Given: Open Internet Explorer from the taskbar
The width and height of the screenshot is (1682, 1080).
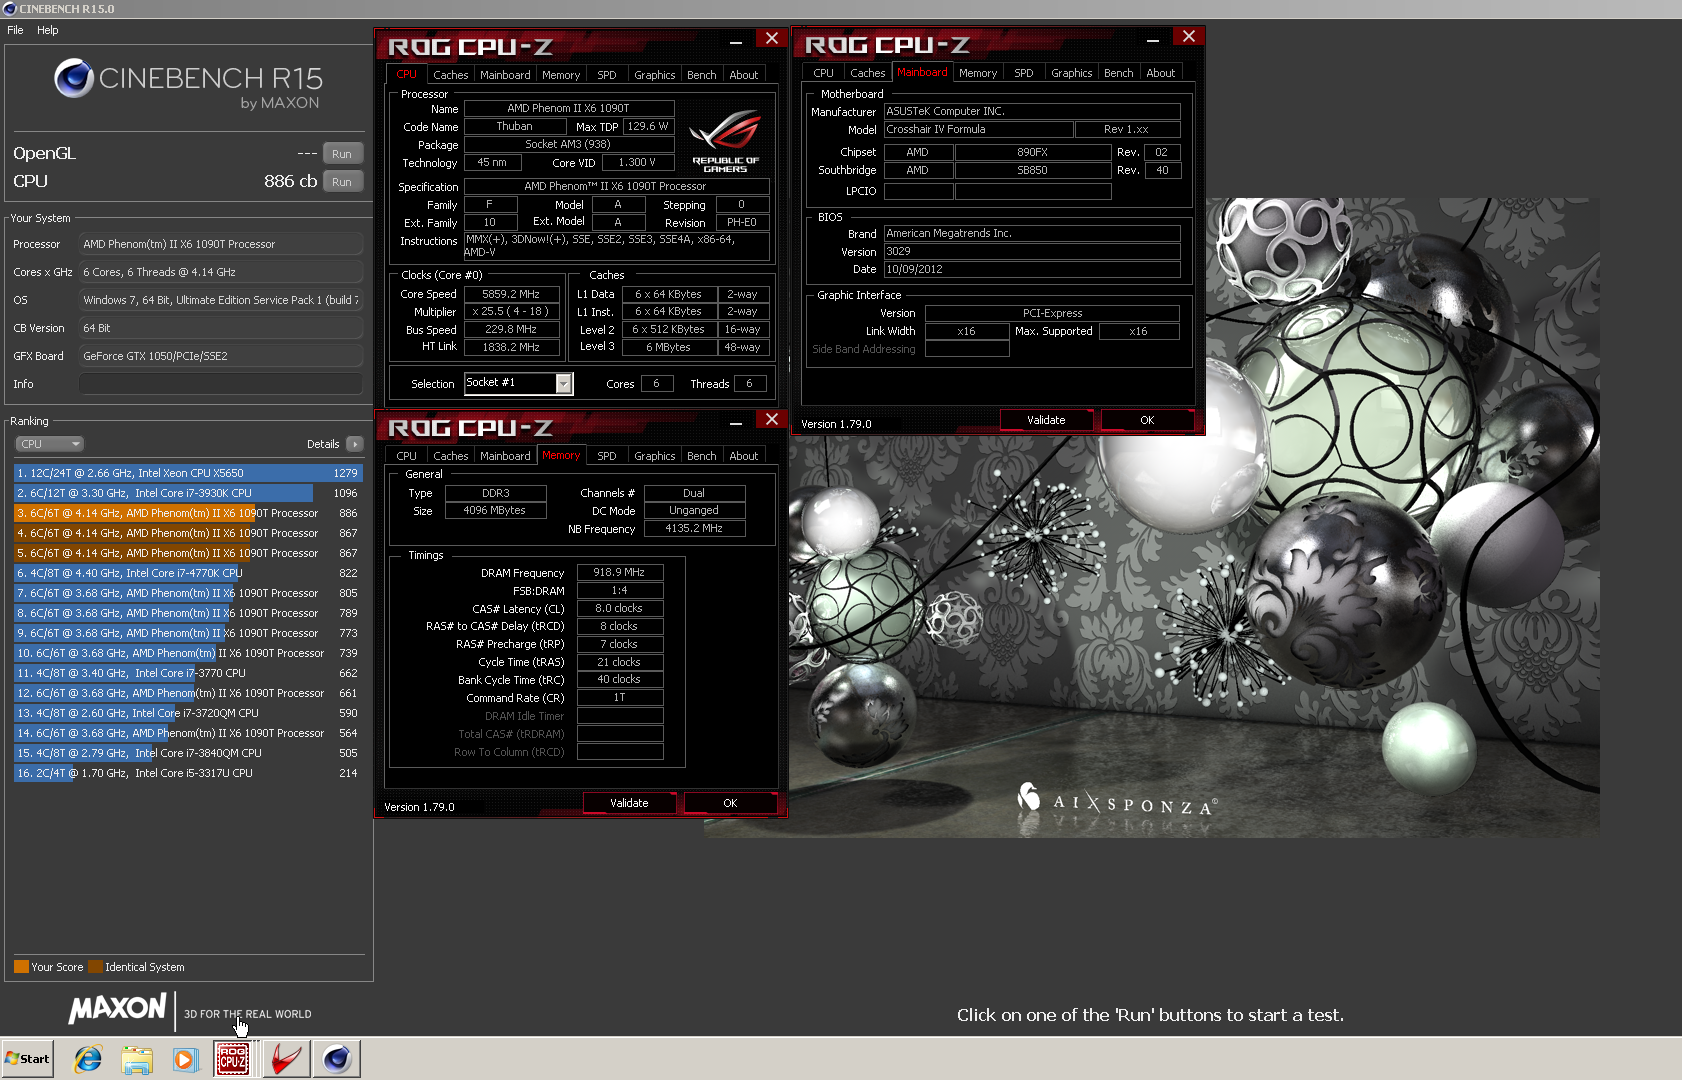Looking at the screenshot, I should (x=88, y=1059).
